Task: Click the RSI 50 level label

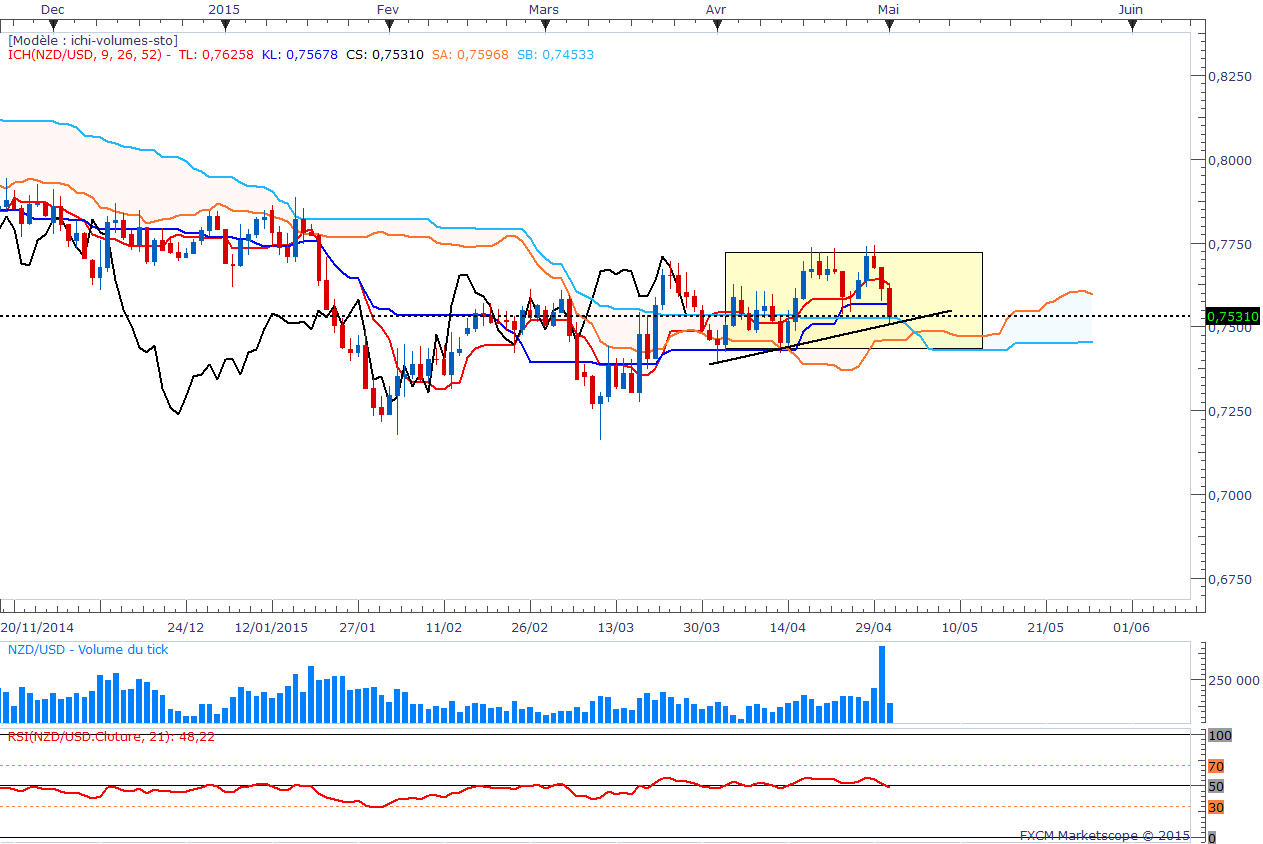Action: click(1216, 786)
